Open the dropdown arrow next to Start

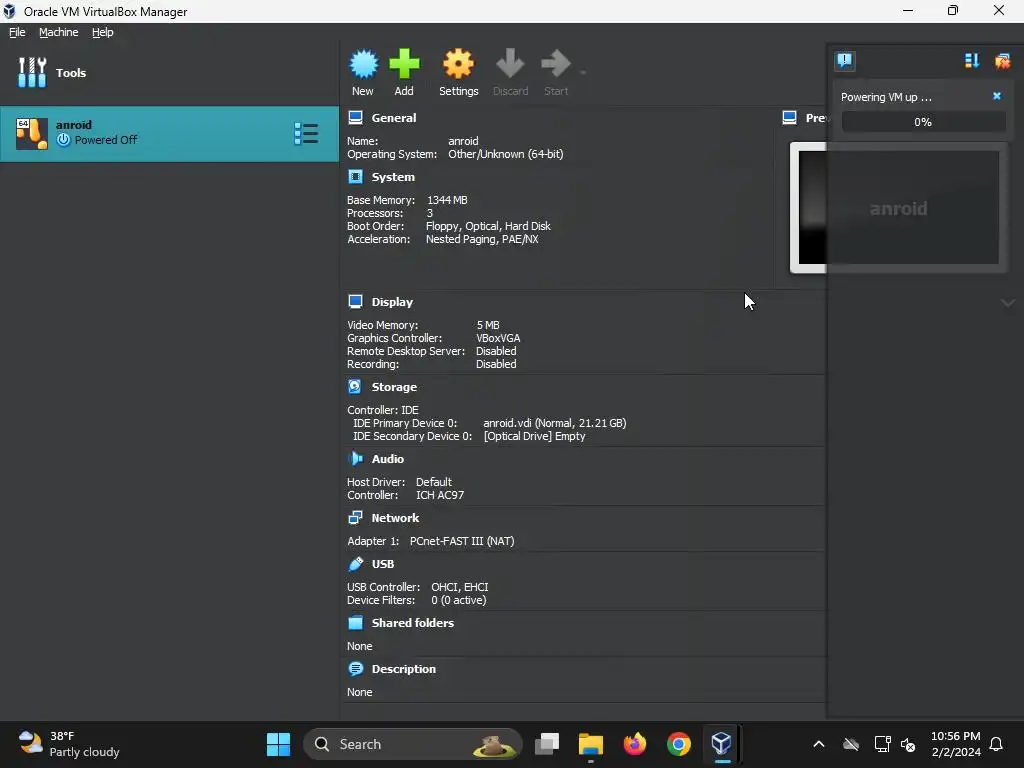pyautogui.click(x=583, y=72)
